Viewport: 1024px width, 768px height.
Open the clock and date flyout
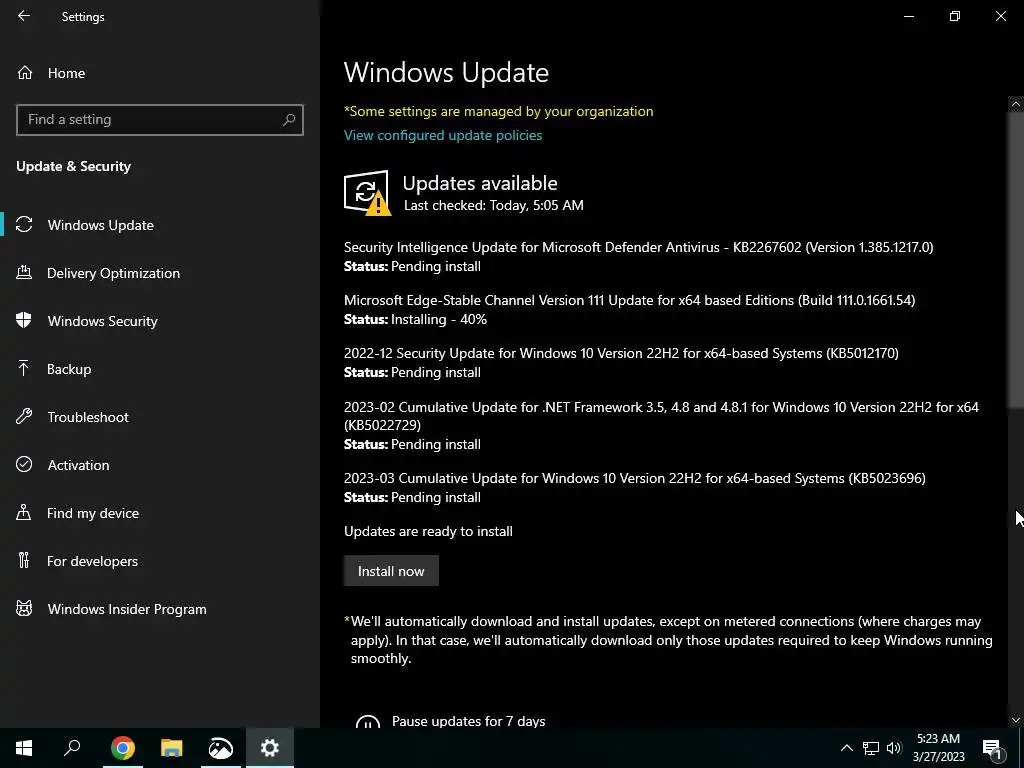(938, 748)
